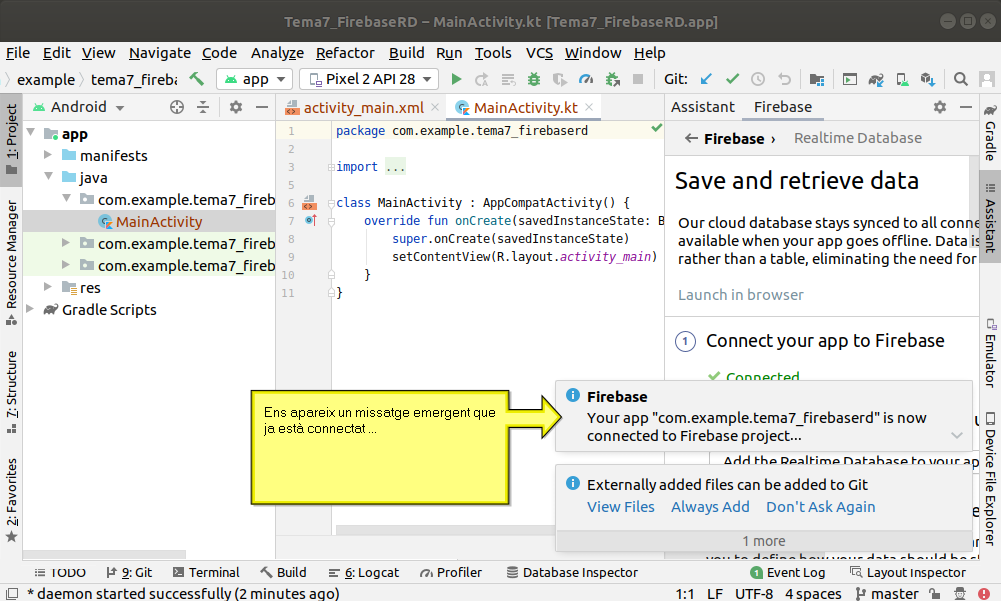Click Git Update Project blue arrow

pyautogui.click(x=706, y=79)
